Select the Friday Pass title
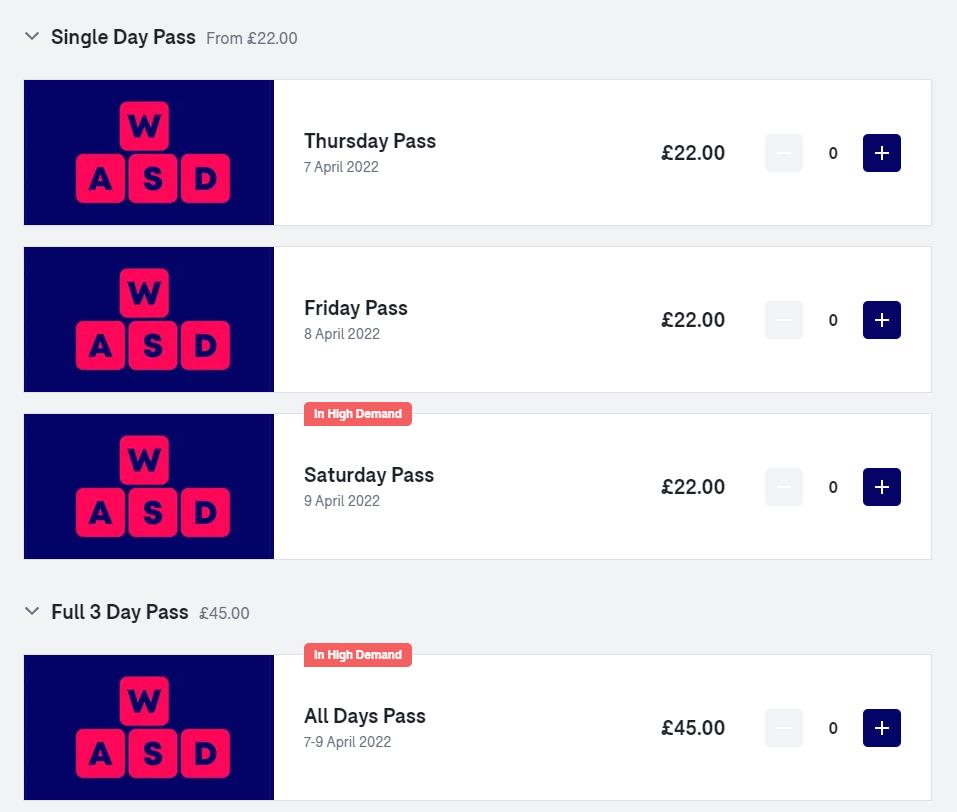 pos(356,308)
